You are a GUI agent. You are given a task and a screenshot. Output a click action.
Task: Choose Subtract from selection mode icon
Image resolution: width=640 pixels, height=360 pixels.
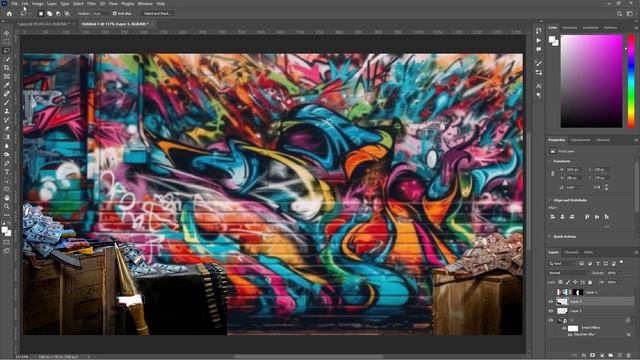click(58, 13)
